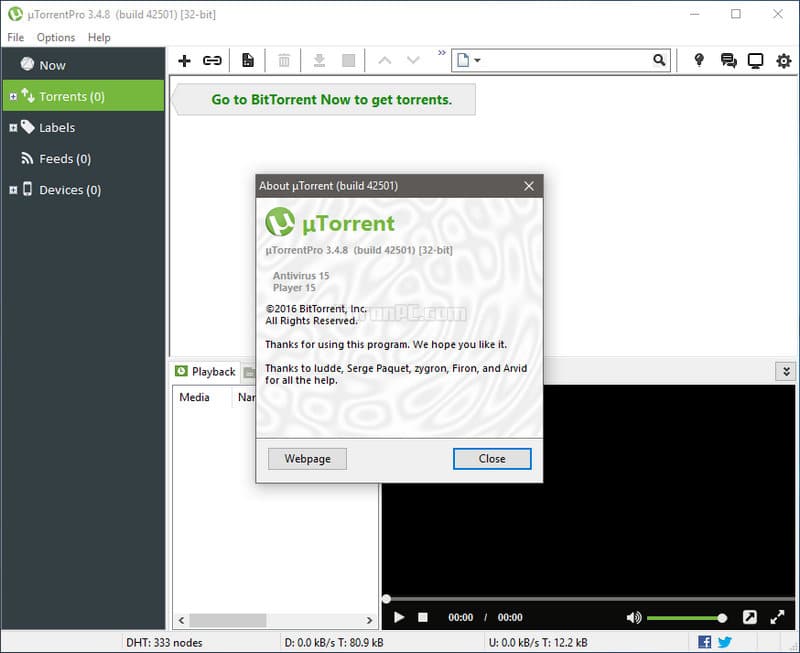800x653 pixels.
Task: Open uTorrent's Facebook page icon
Action: tap(704, 642)
